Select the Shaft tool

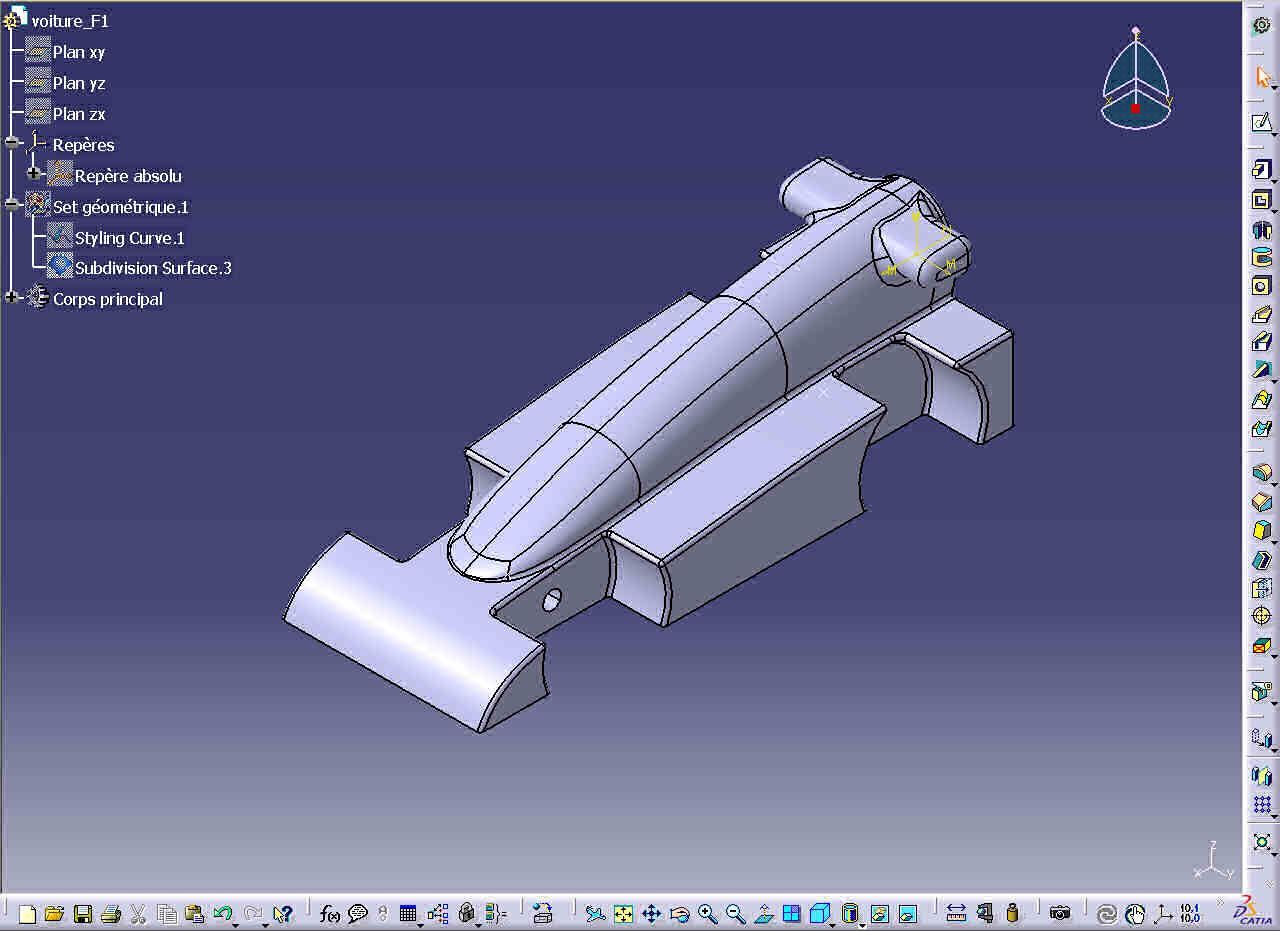[1261, 229]
